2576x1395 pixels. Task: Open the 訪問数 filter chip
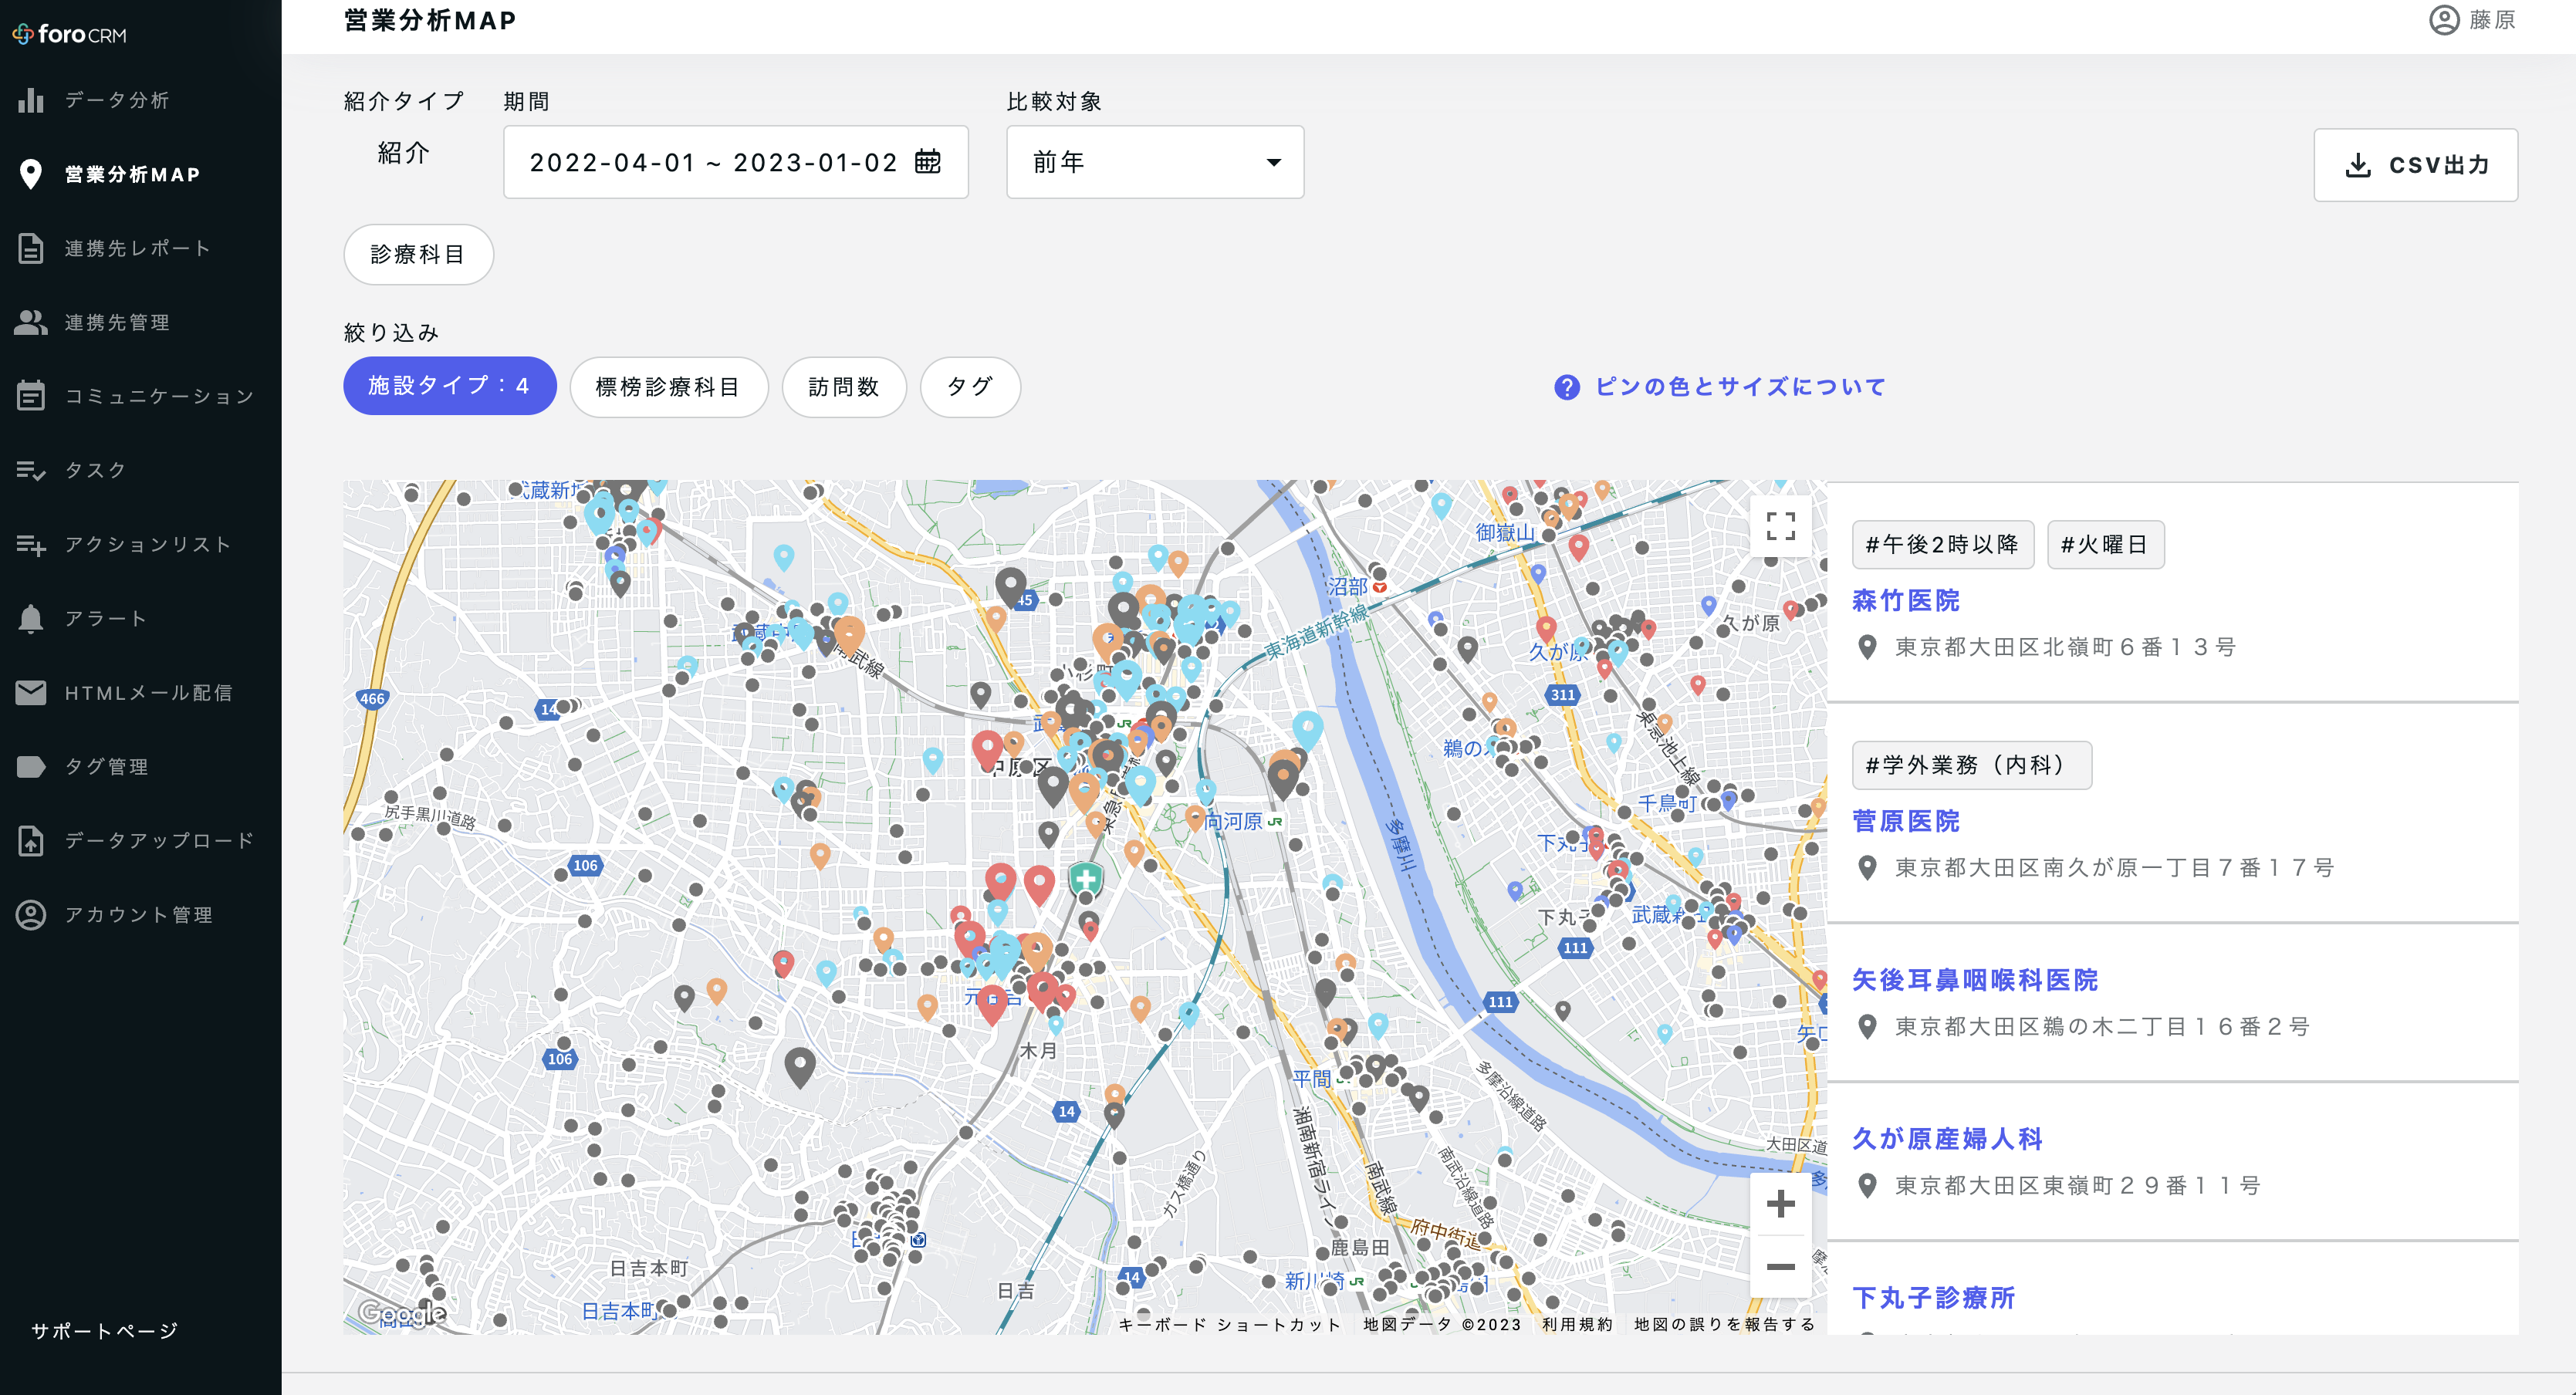tap(844, 387)
